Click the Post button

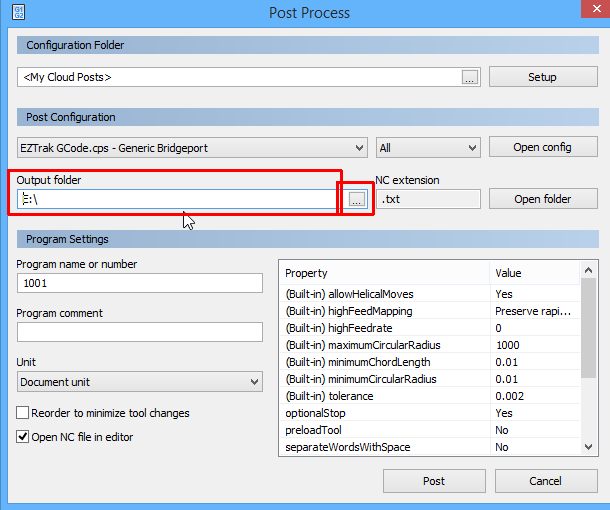[434, 481]
